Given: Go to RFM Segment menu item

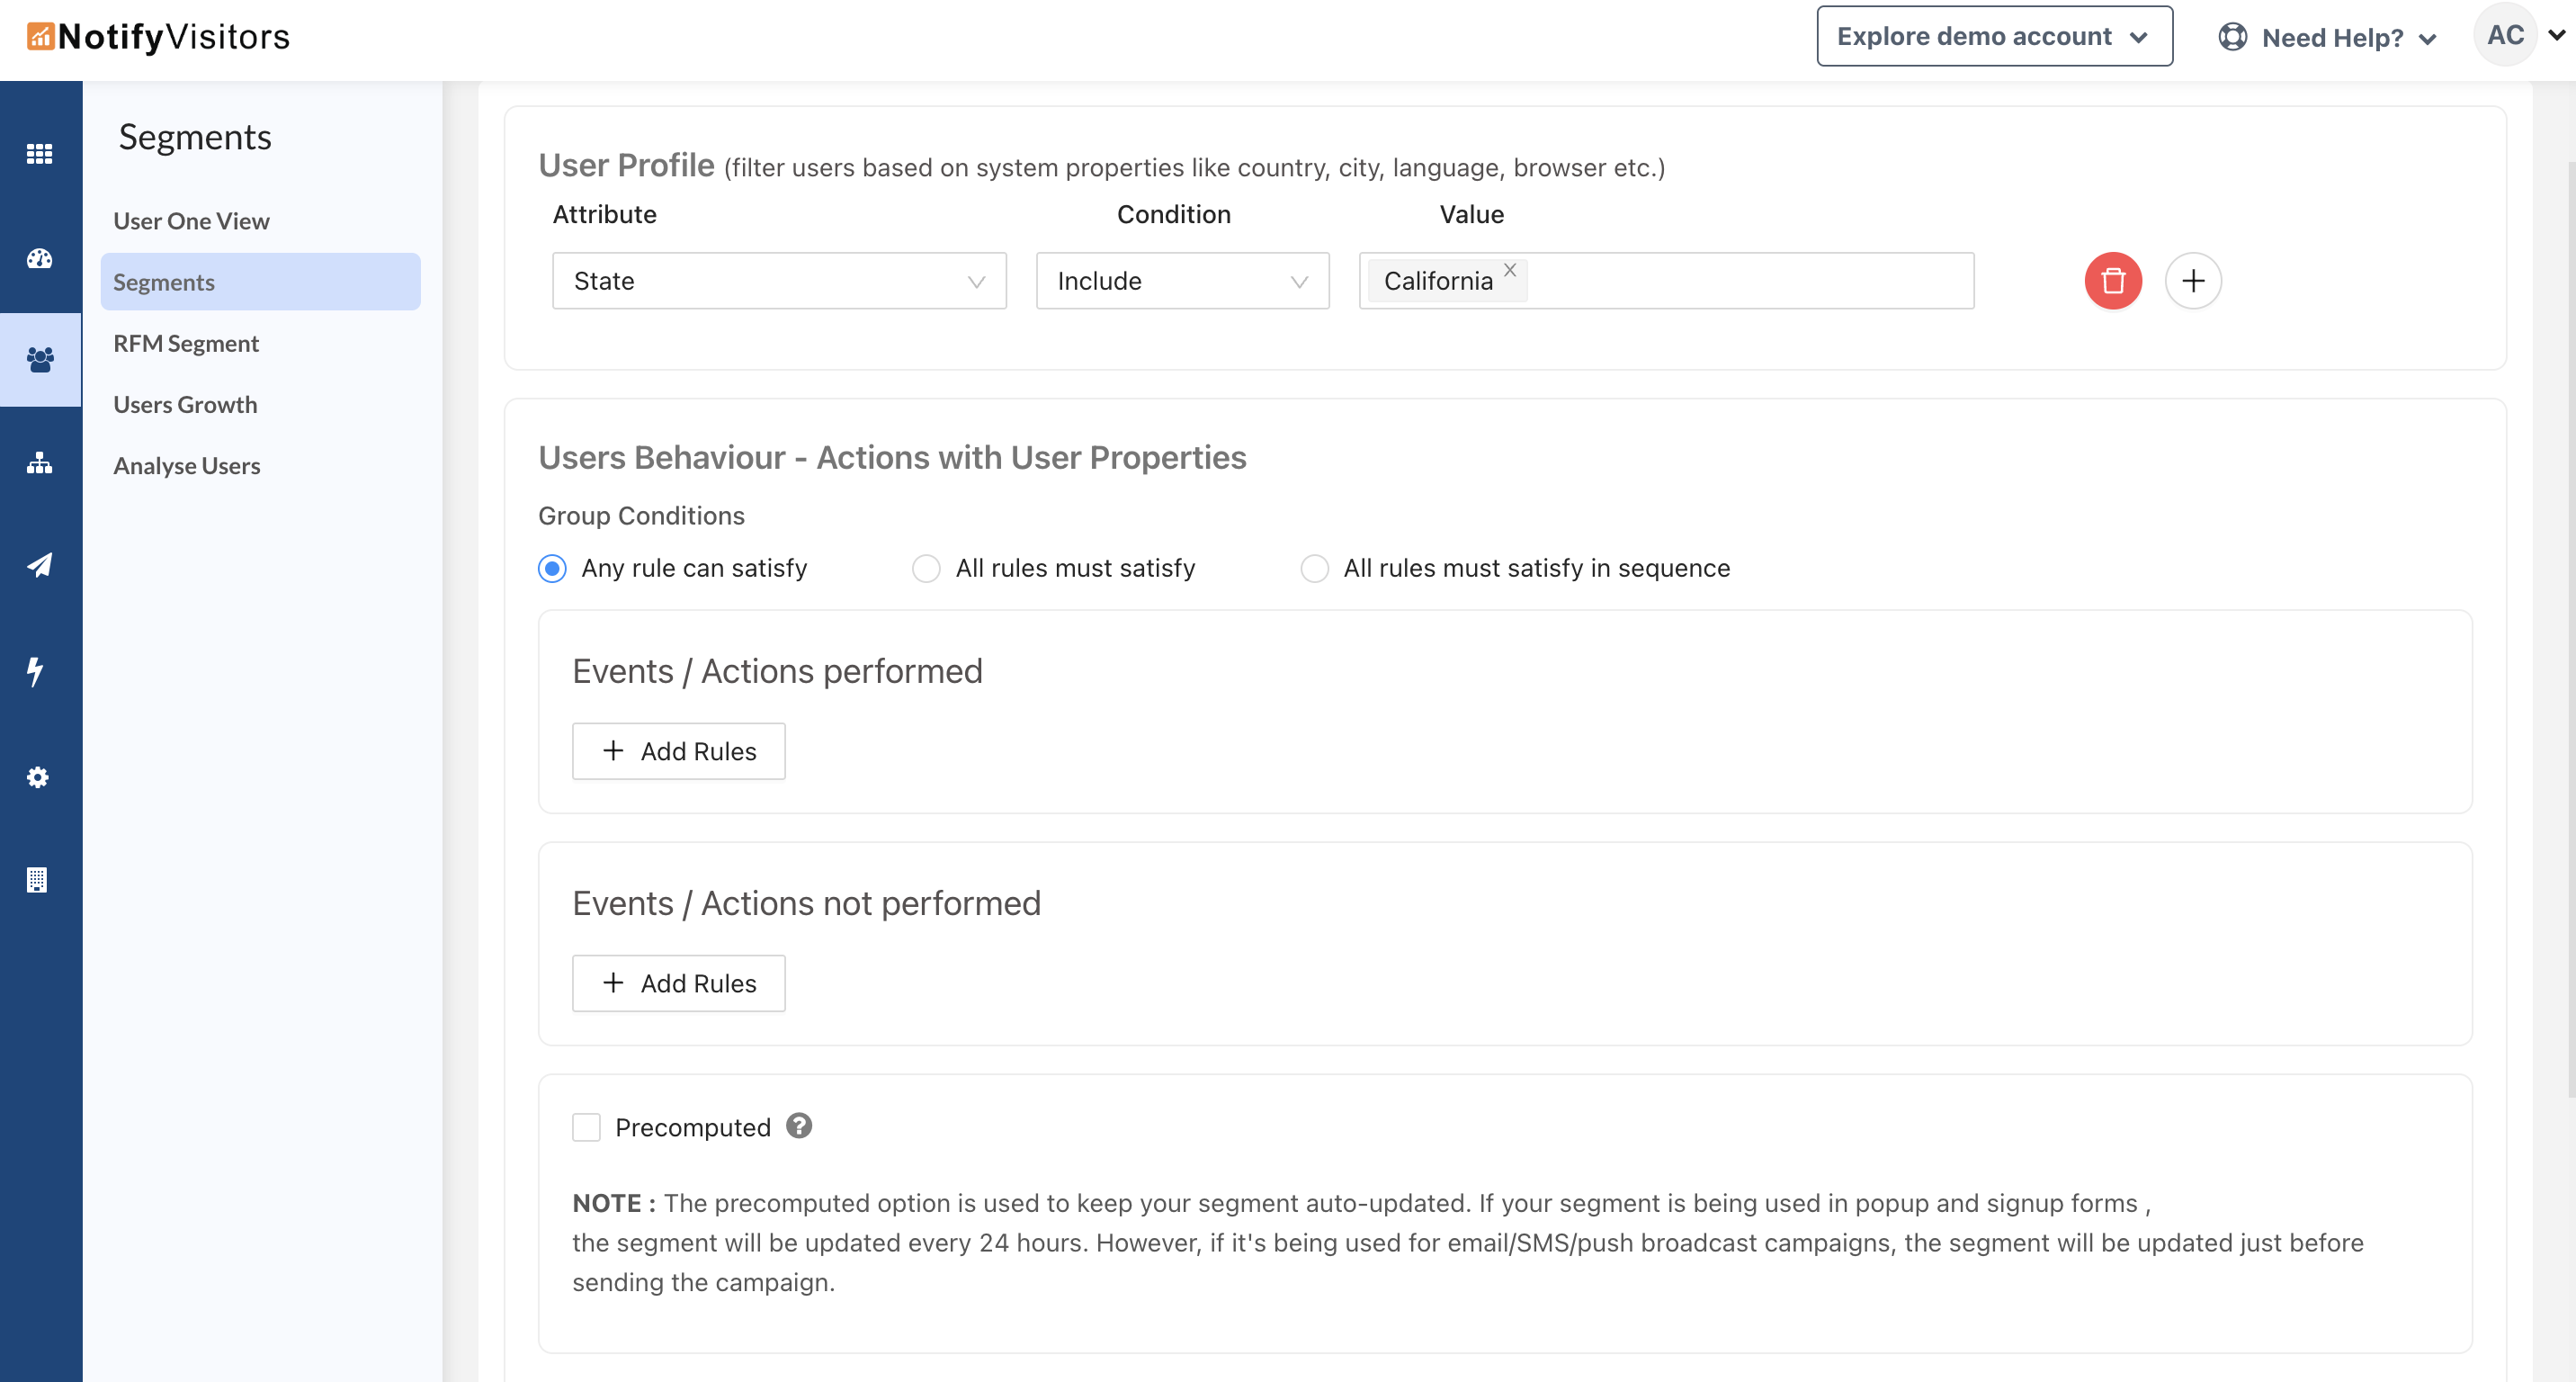Looking at the screenshot, I should pyautogui.click(x=186, y=343).
